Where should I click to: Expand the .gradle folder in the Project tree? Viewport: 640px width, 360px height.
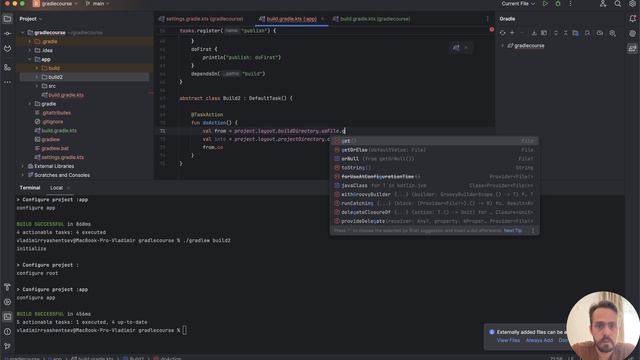(x=29, y=42)
